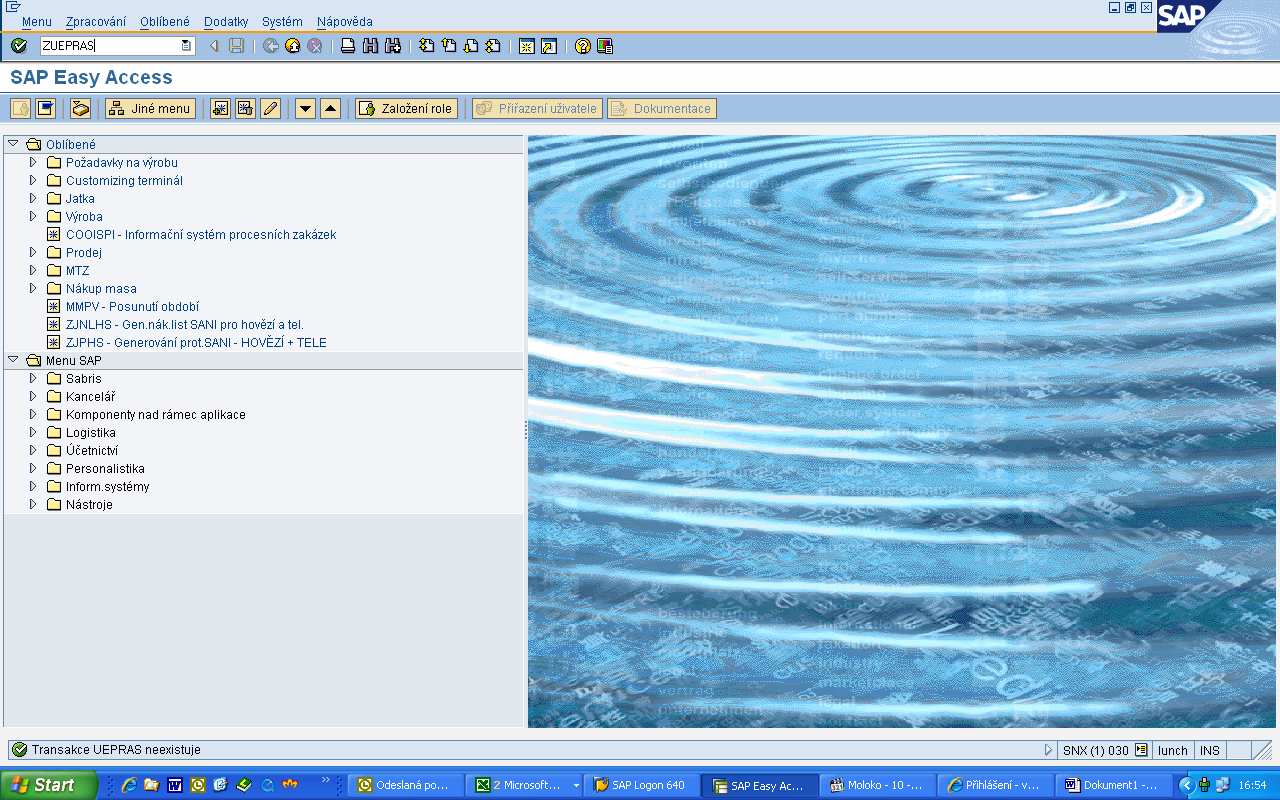The width and height of the screenshot is (1280, 800).
Task: Select the COOISPI process orders transaction
Action: coord(201,235)
